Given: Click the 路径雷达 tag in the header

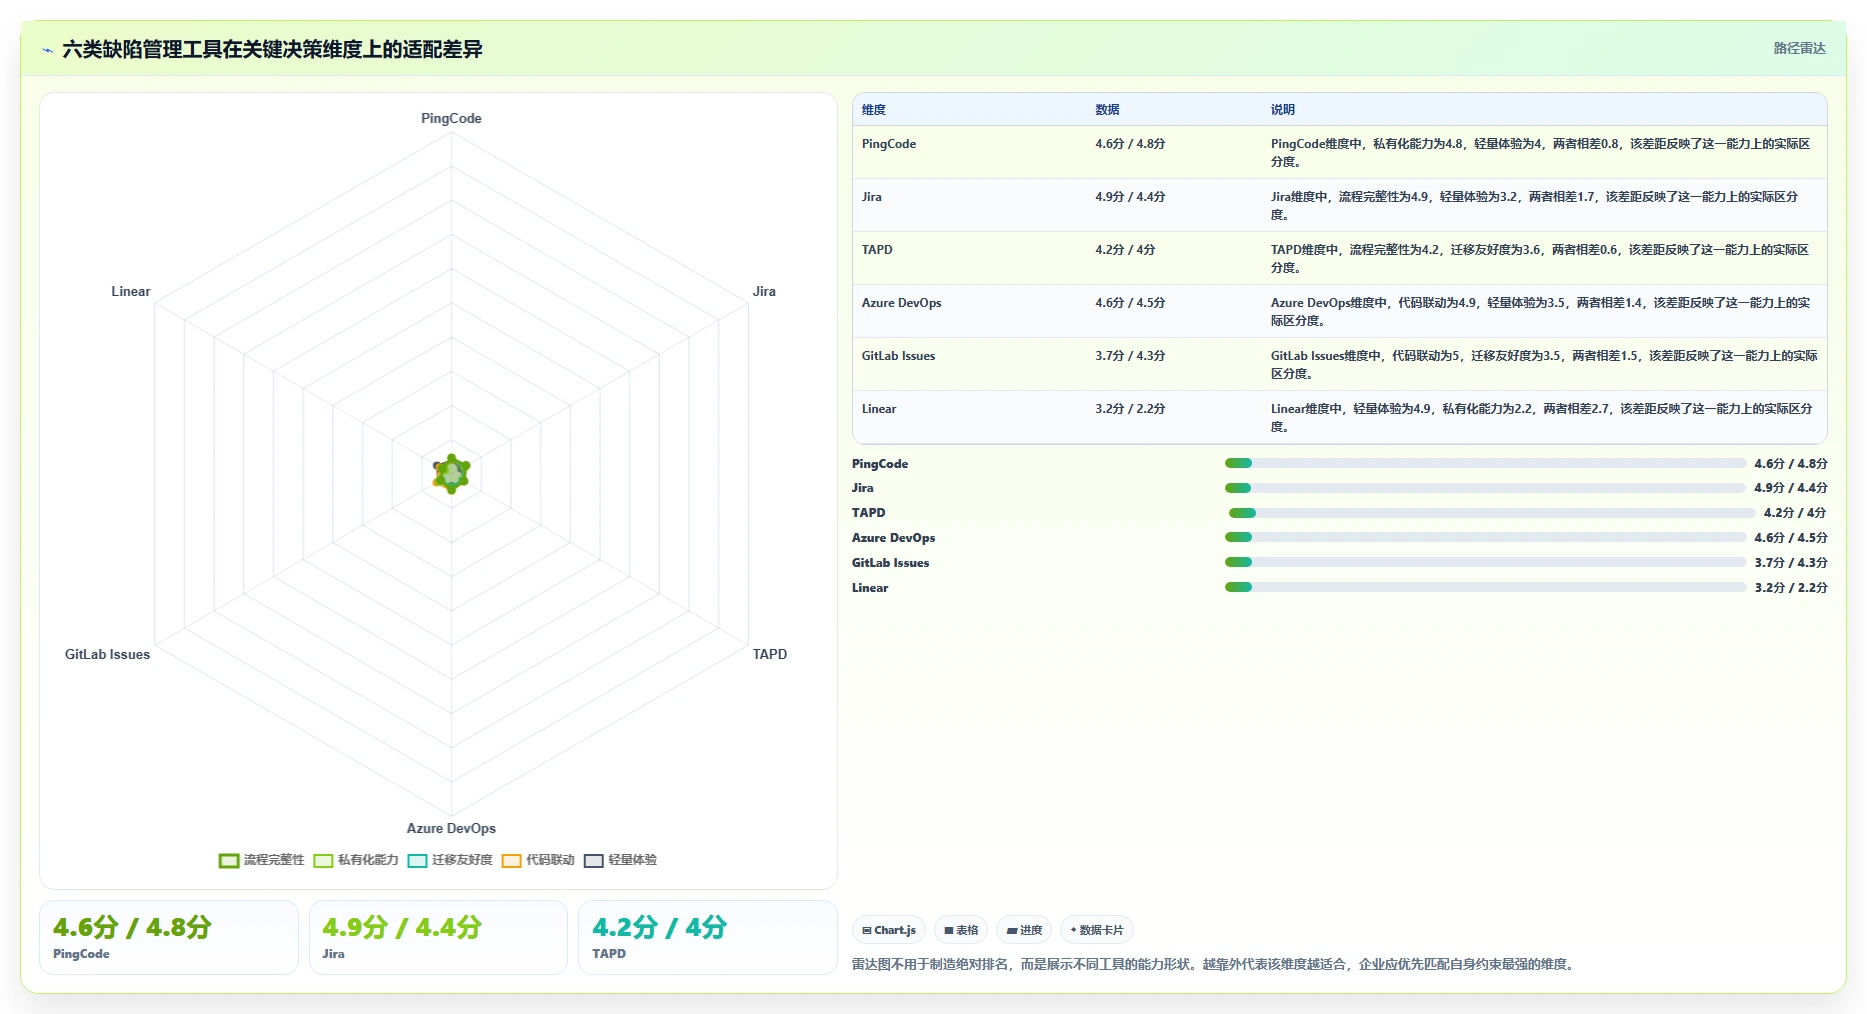Looking at the screenshot, I should 1799,48.
